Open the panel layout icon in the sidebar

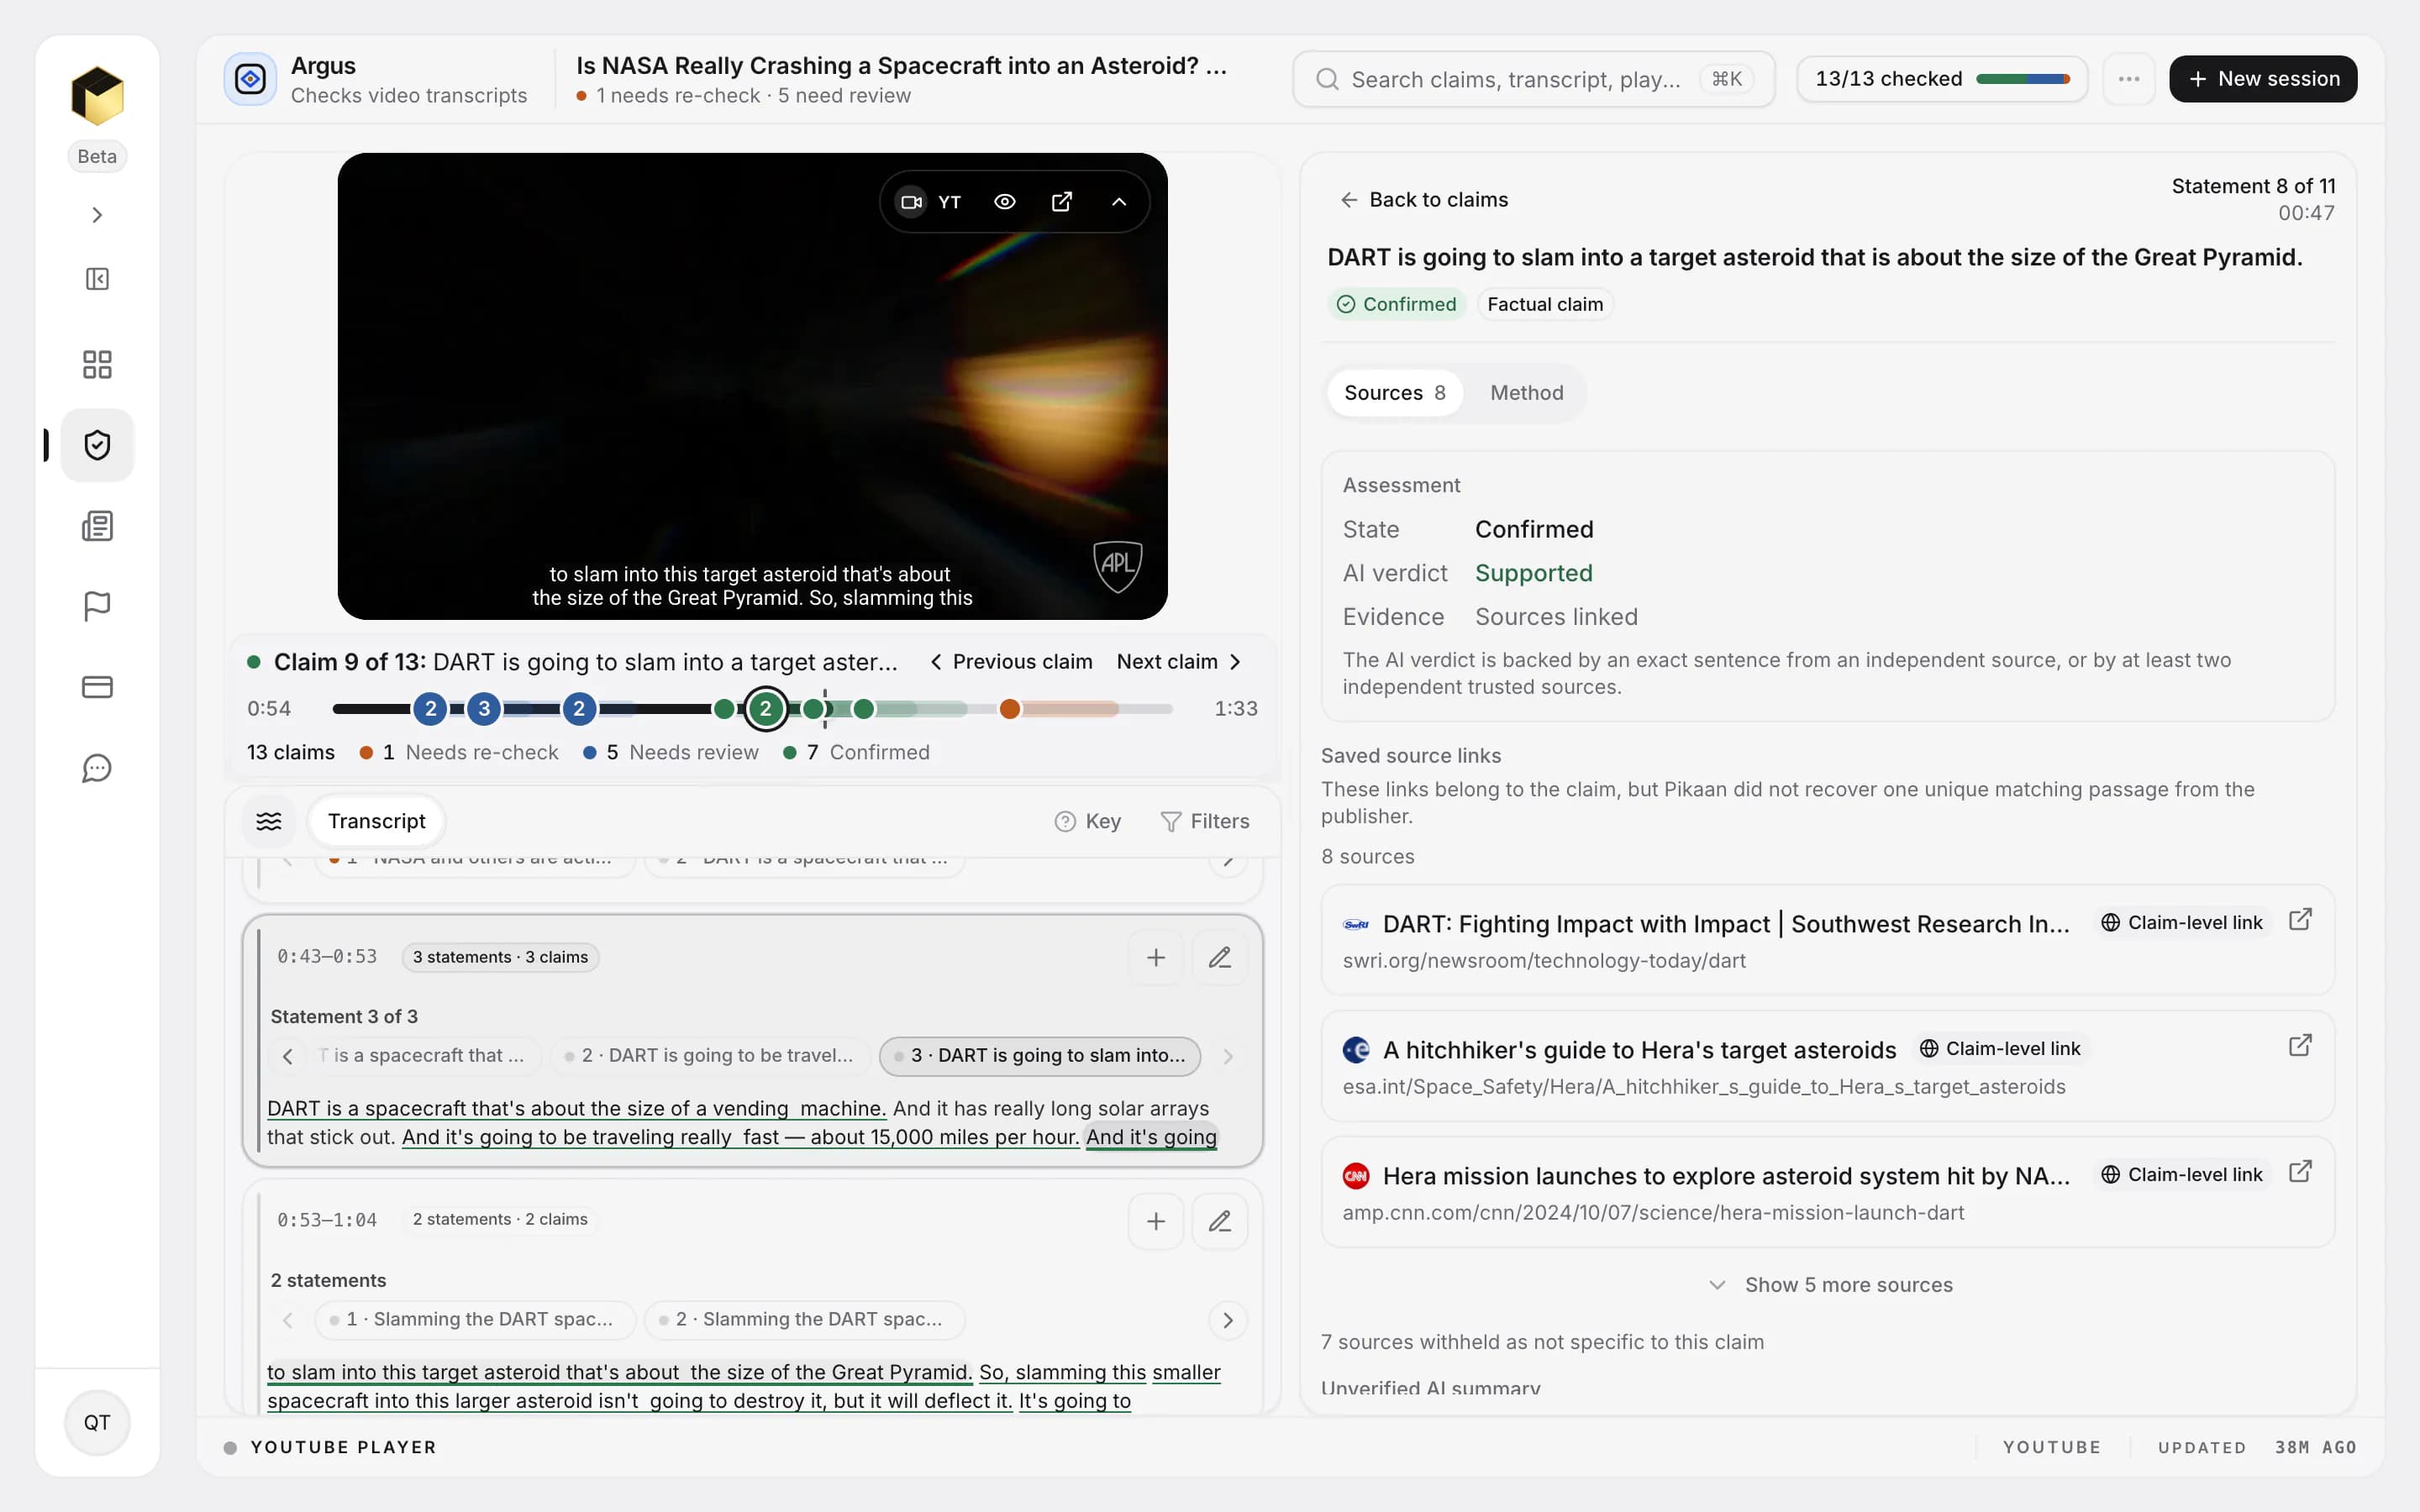(97, 279)
